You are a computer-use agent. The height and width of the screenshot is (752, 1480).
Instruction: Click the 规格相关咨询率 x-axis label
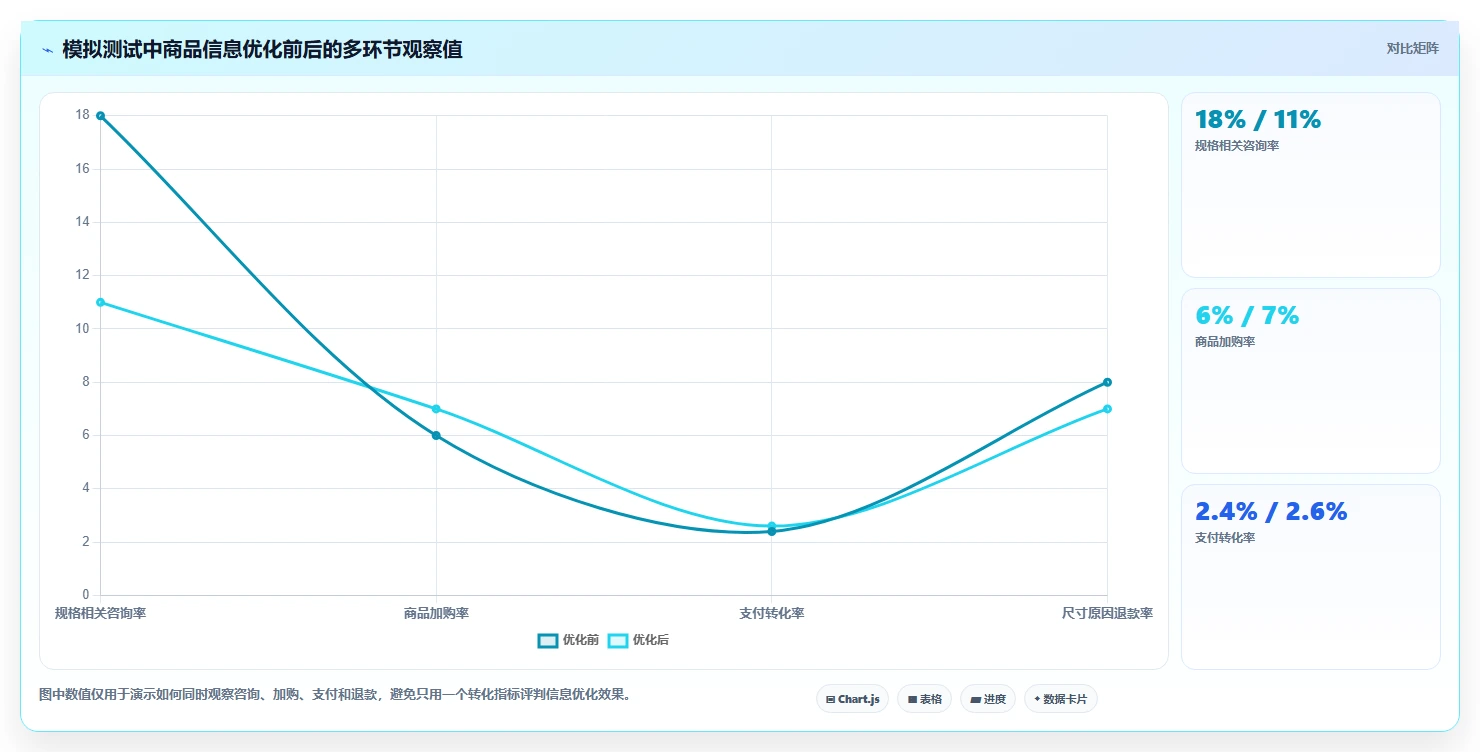pyautogui.click(x=100, y=613)
